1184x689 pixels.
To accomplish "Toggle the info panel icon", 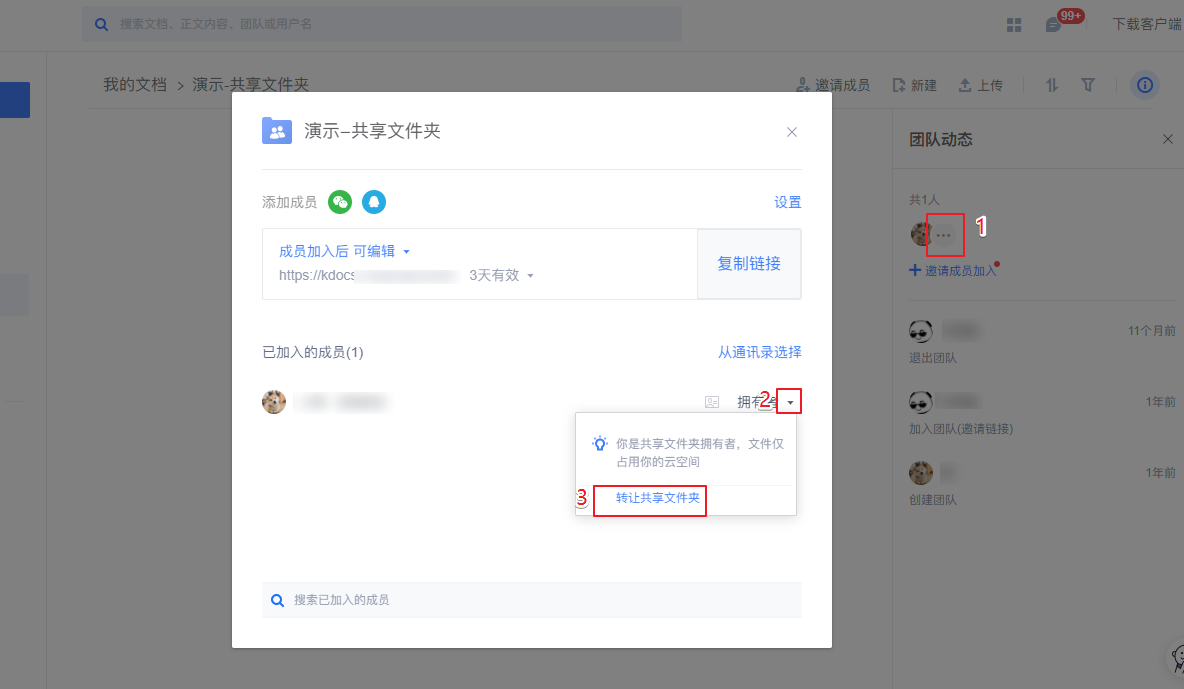I will [x=1145, y=85].
